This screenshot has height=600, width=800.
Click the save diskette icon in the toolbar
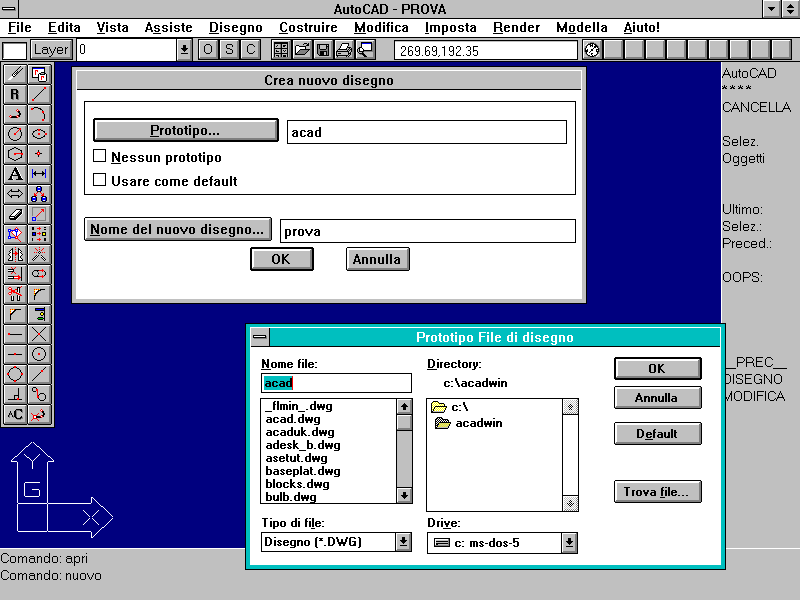323,50
